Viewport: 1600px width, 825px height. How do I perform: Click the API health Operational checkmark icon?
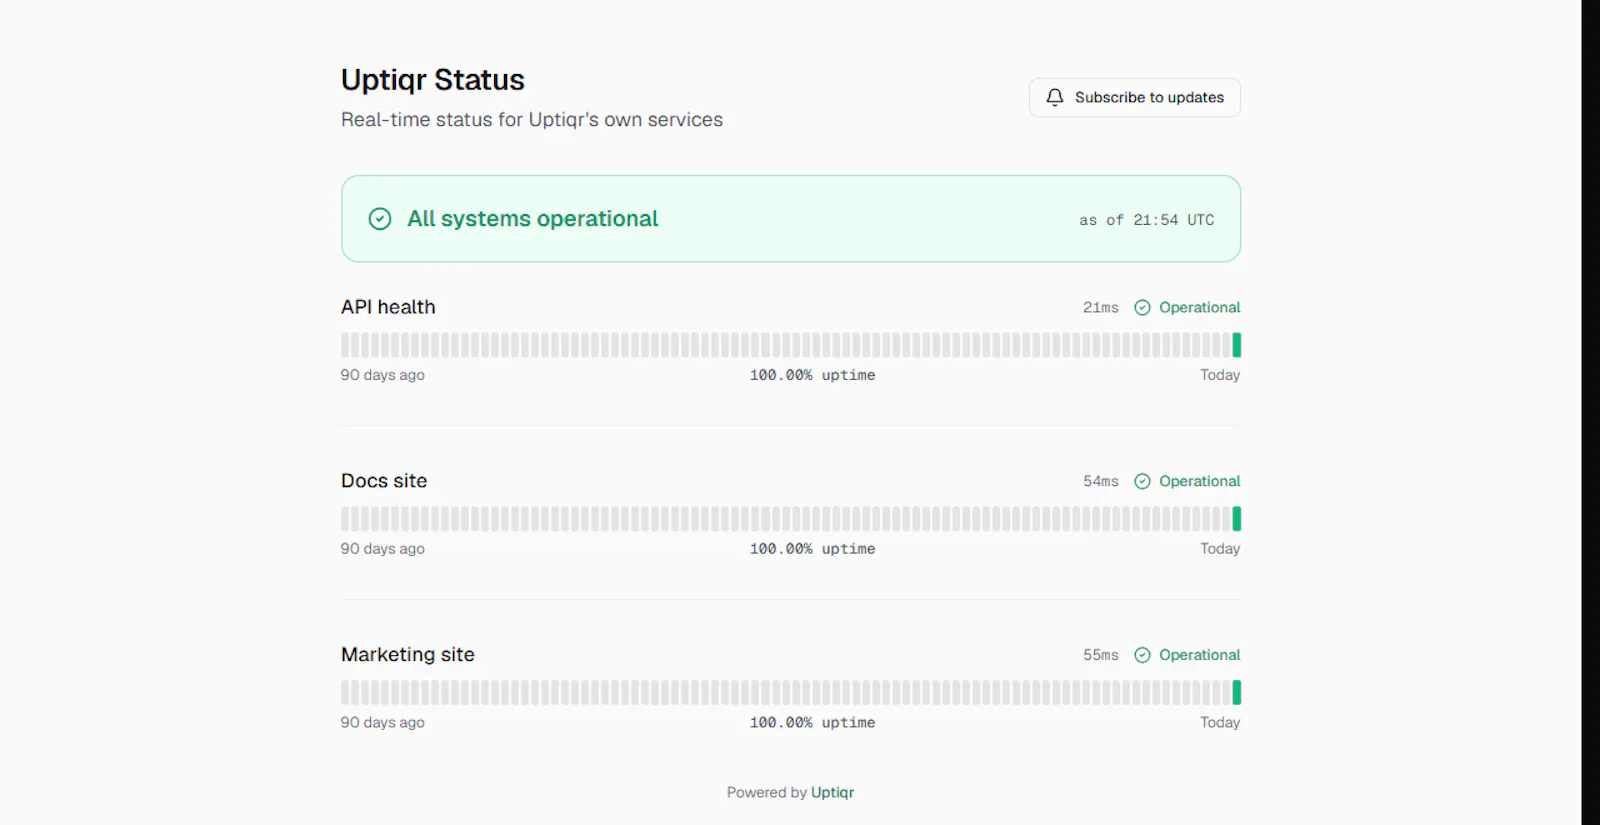pos(1142,307)
